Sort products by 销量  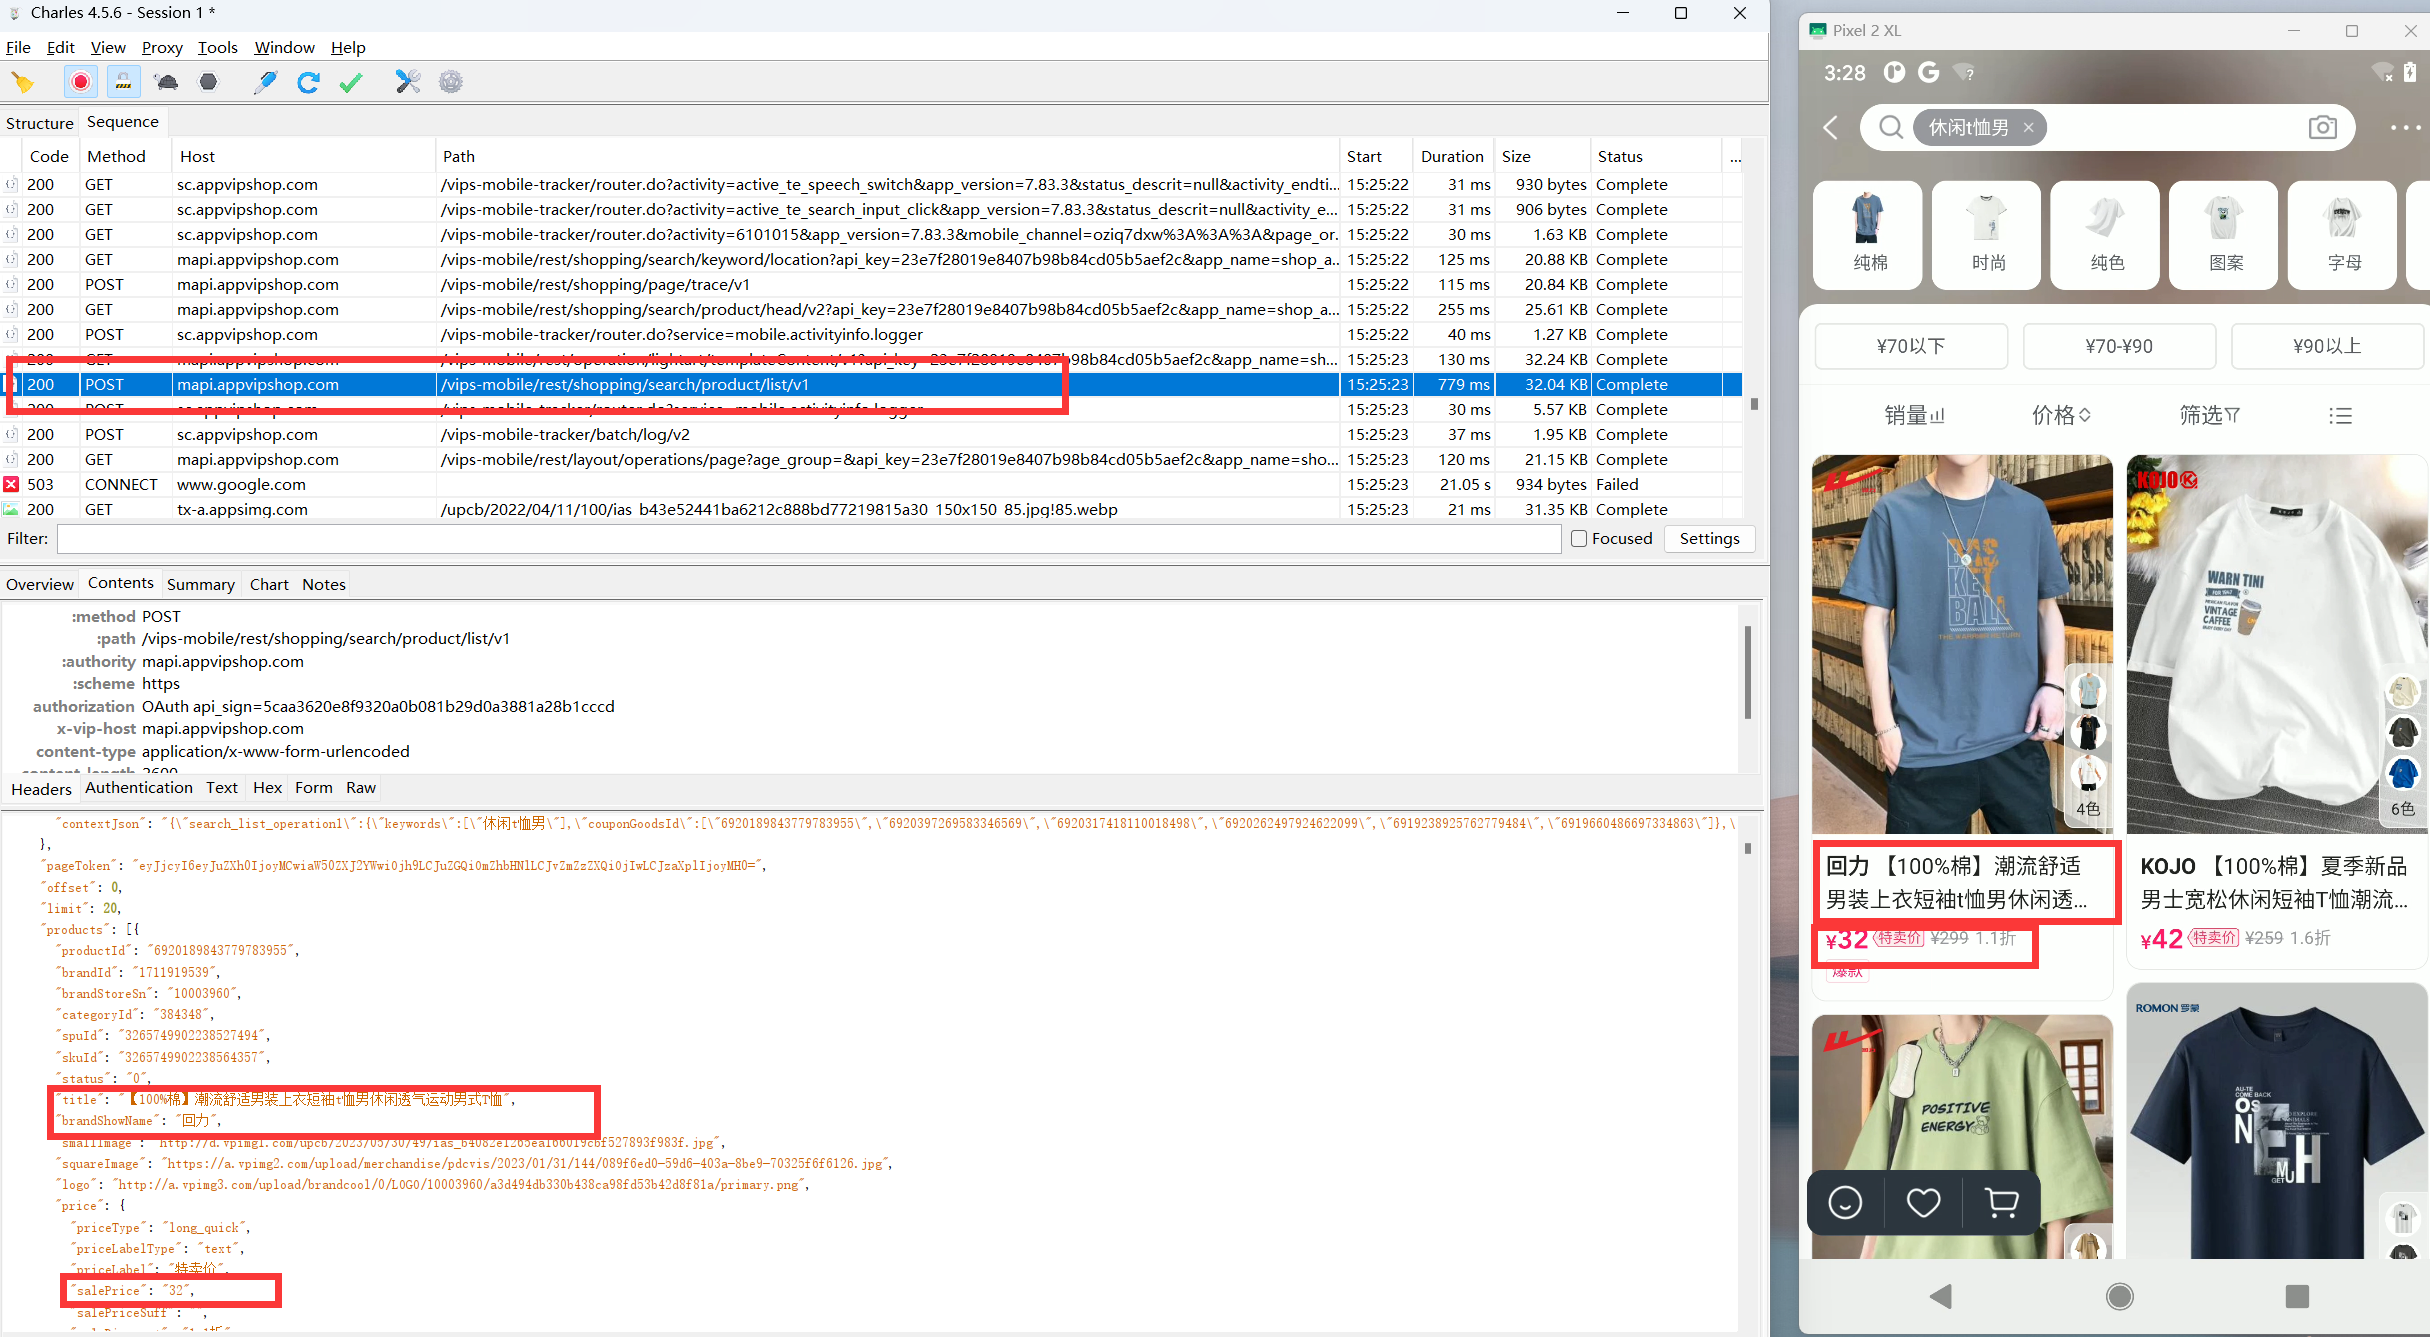tap(1914, 415)
